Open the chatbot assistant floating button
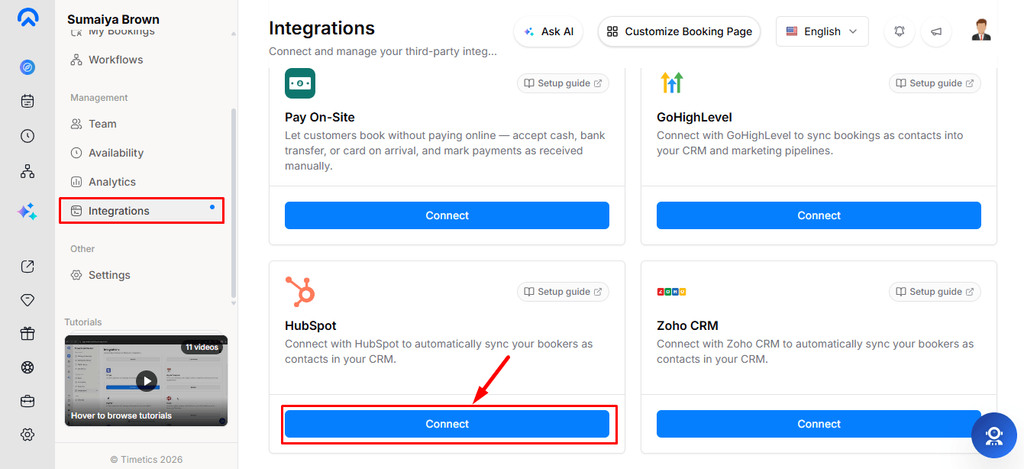This screenshot has width=1024, height=469. (x=993, y=435)
